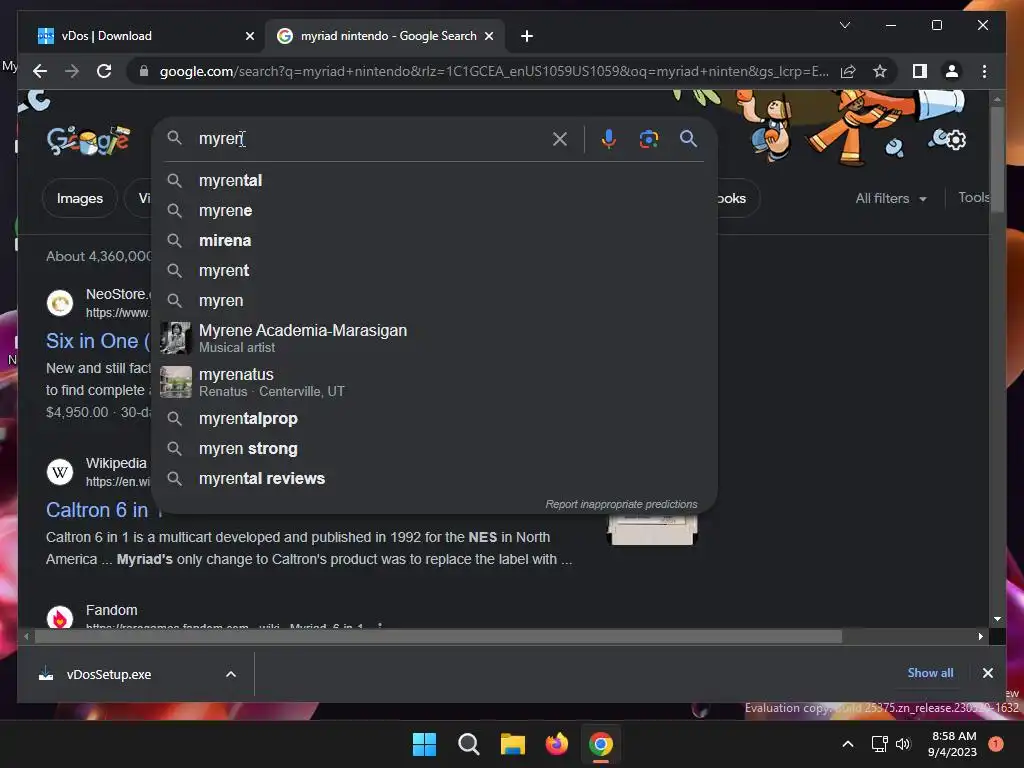Open Chrome profile icon
Image resolution: width=1024 pixels, height=768 pixels.
click(952, 71)
